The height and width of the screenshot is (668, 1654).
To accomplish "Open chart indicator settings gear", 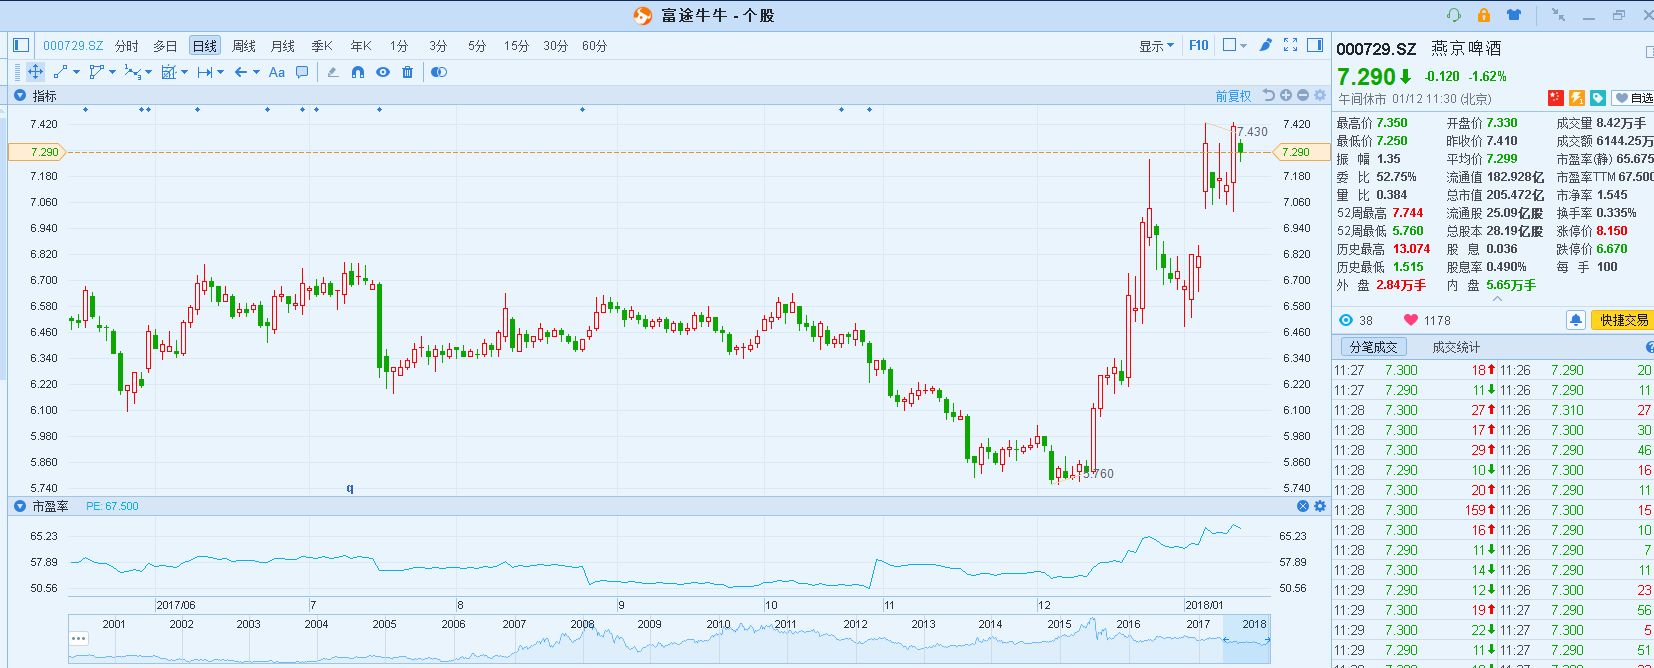I will (1319, 95).
